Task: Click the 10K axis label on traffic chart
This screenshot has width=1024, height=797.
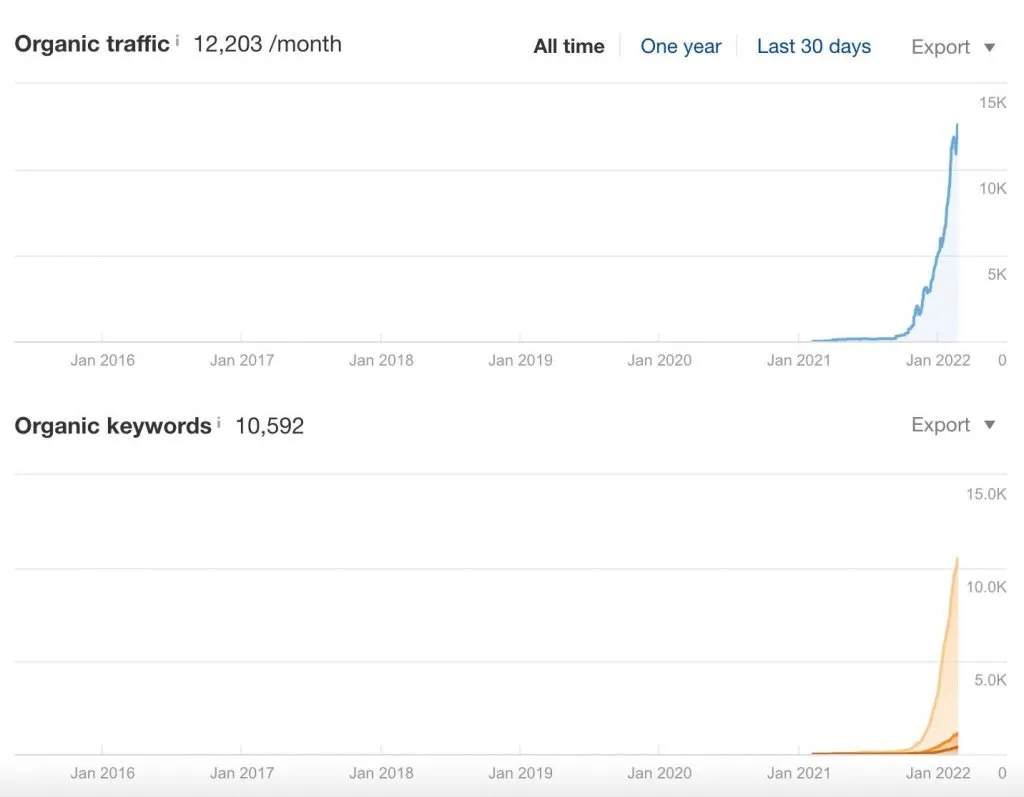Action: pyautogui.click(x=993, y=189)
